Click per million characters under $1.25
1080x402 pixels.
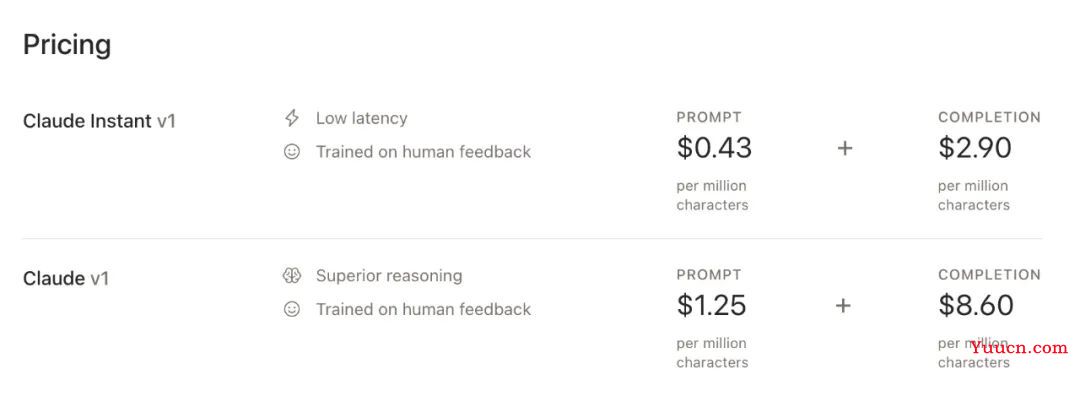pyautogui.click(x=712, y=353)
